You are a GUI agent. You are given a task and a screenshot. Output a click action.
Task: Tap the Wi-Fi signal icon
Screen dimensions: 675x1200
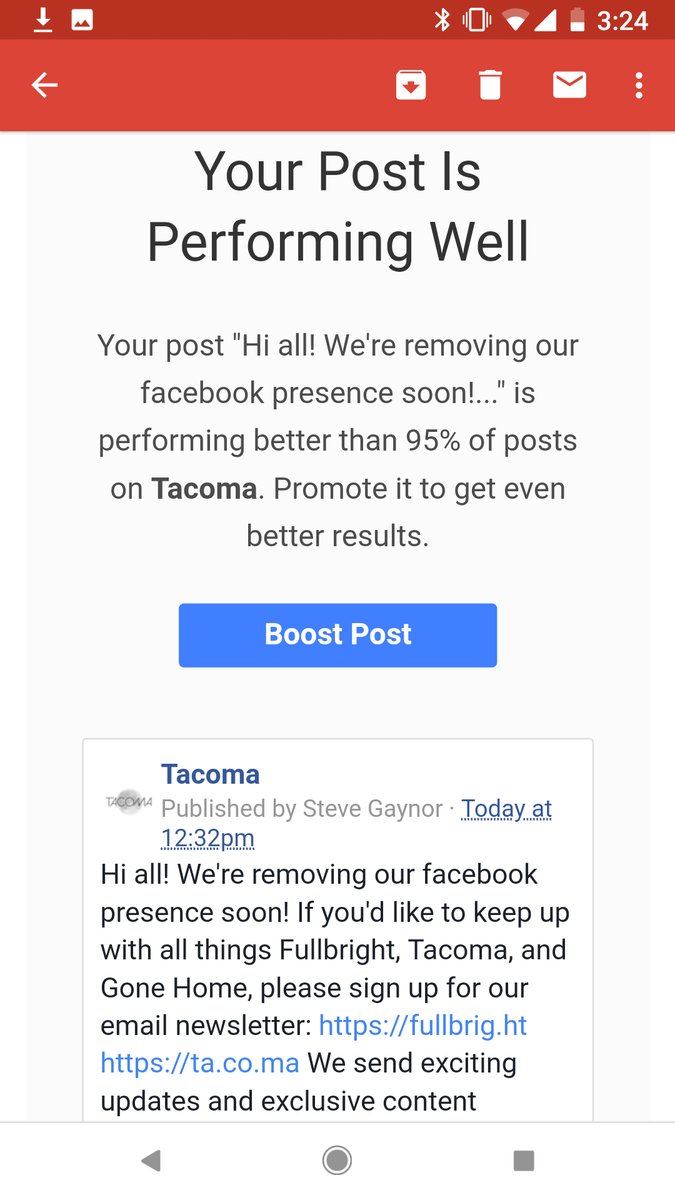[514, 20]
